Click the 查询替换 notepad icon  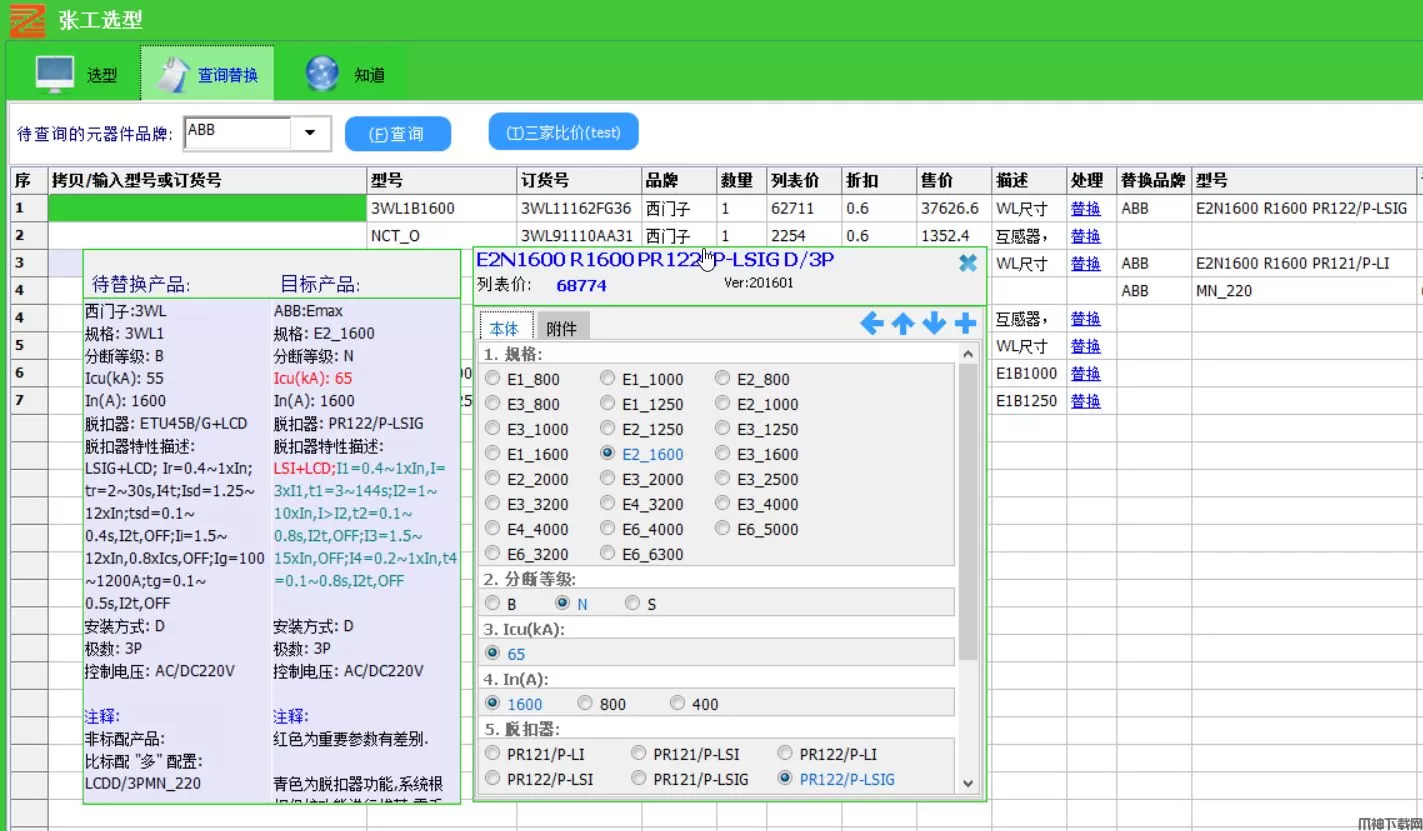tap(170, 74)
